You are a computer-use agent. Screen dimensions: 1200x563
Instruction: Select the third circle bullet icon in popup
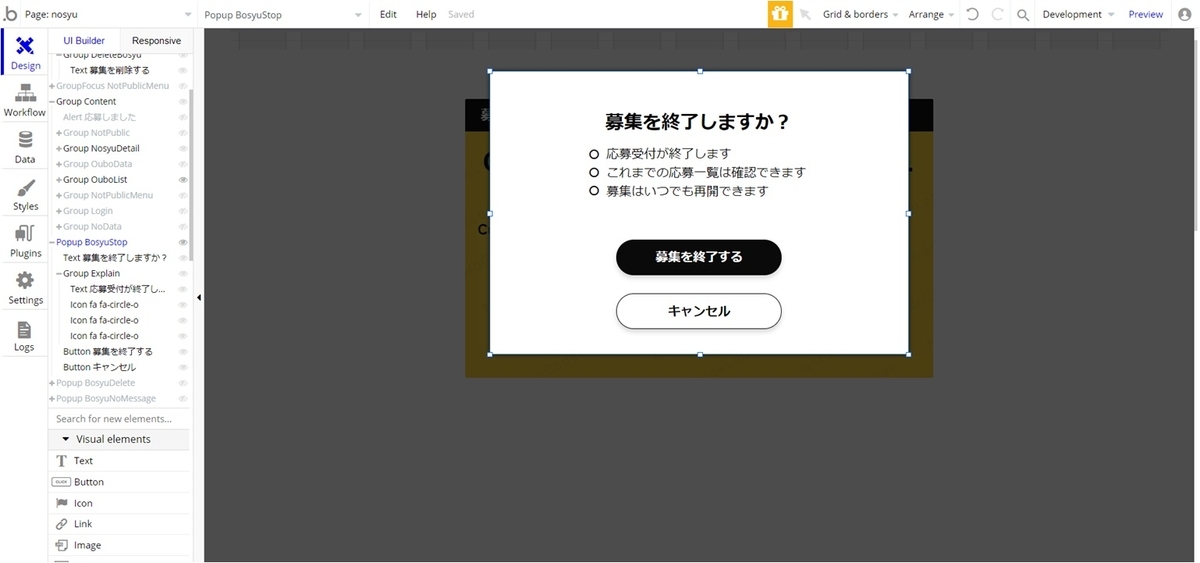594,190
